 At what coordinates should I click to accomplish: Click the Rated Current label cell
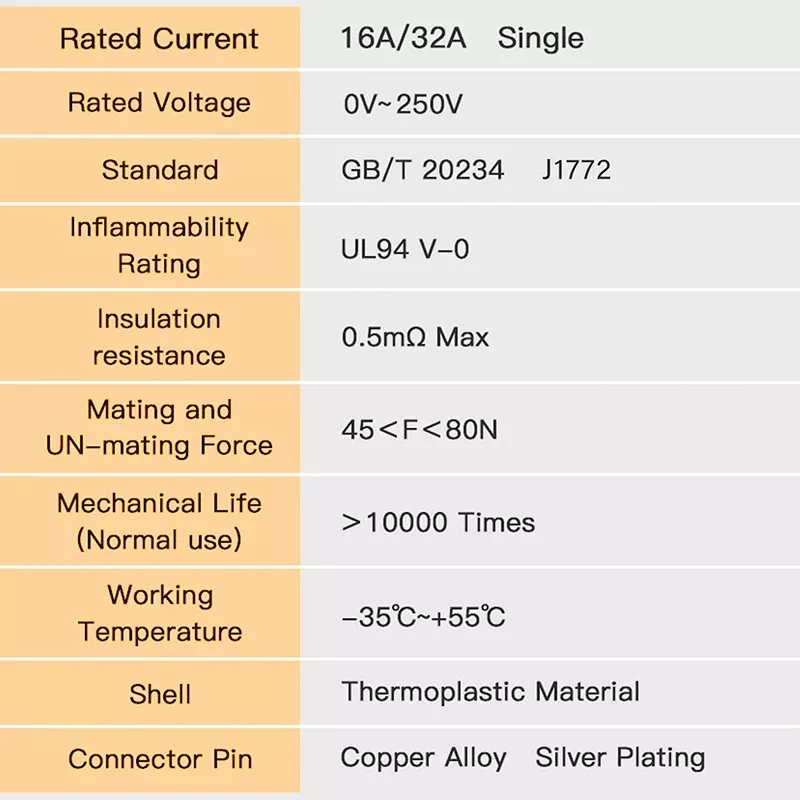[x=159, y=39]
